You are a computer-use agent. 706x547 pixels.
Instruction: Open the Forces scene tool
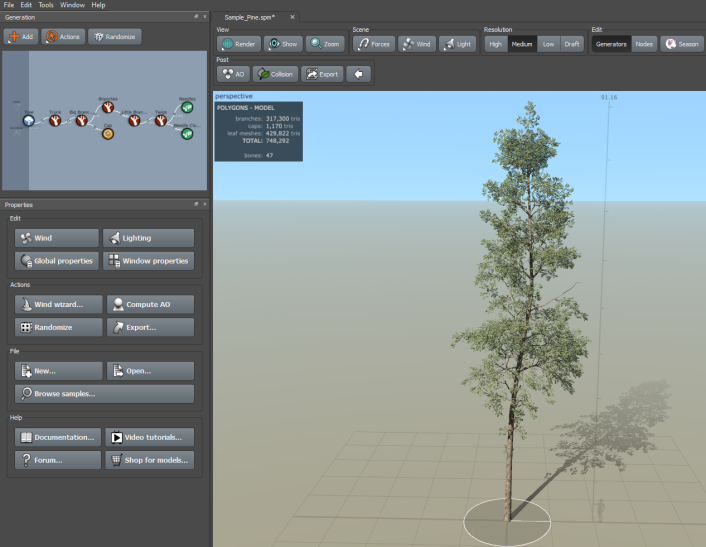tap(374, 44)
